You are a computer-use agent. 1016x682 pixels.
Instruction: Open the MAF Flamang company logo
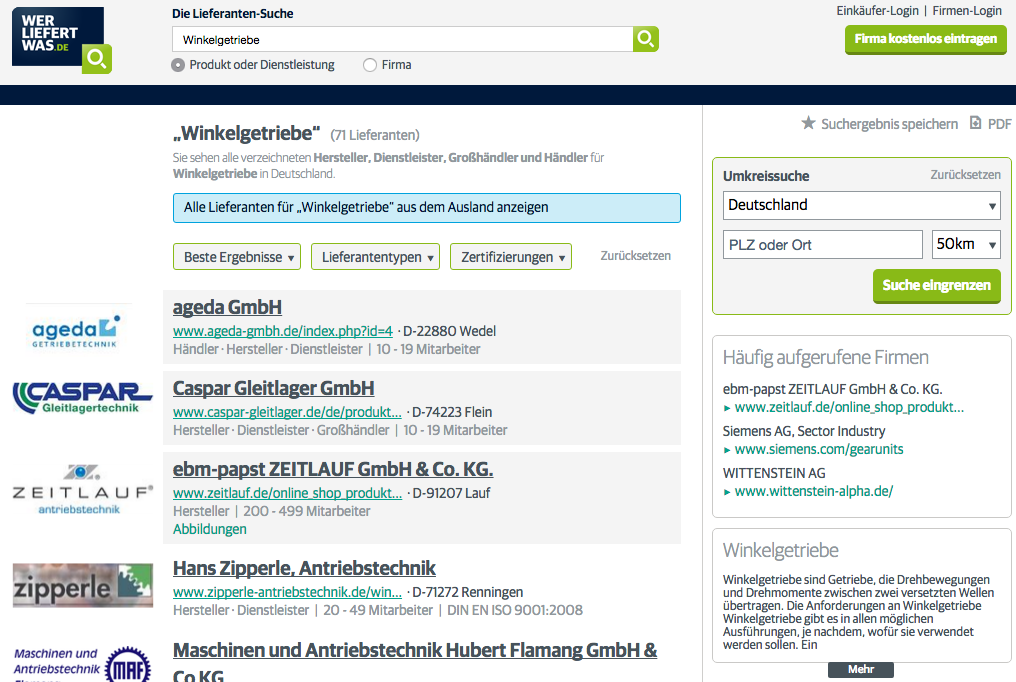coord(82,664)
